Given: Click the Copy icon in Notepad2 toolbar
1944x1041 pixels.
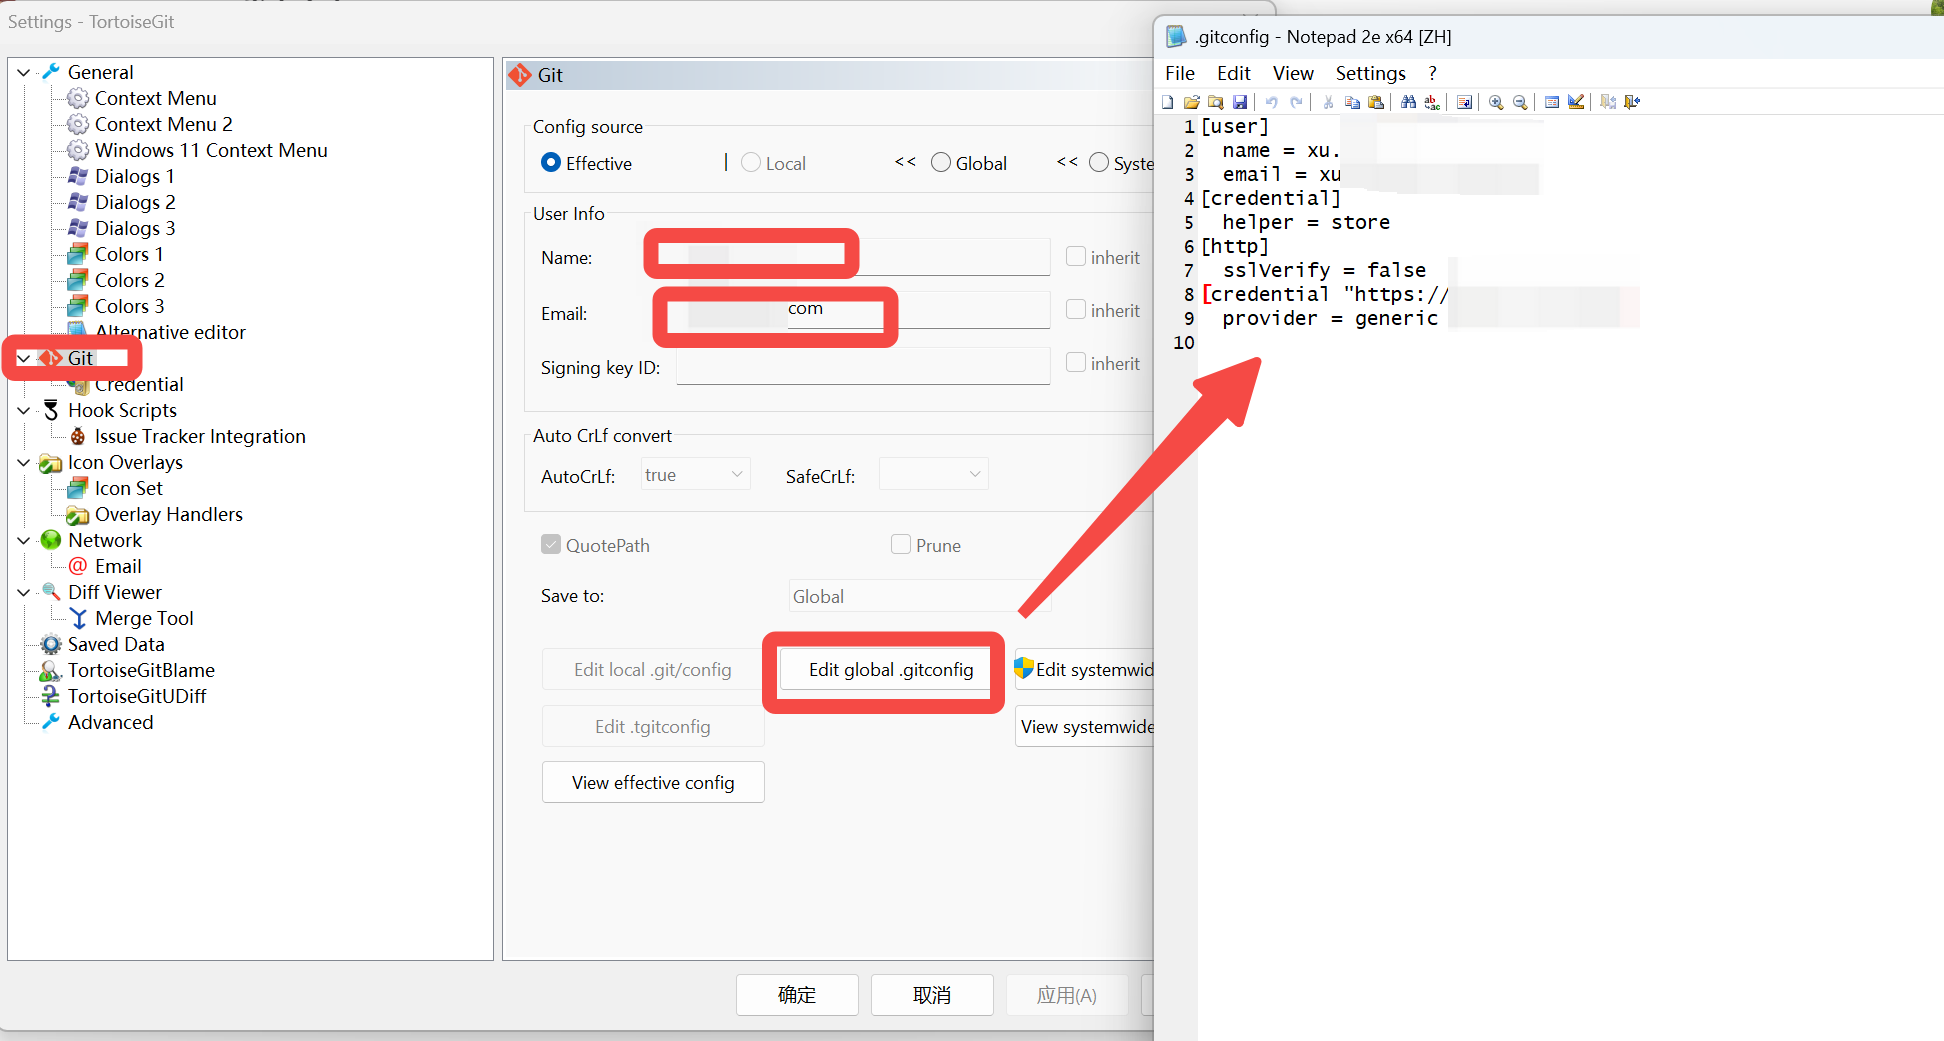Looking at the screenshot, I should (1352, 102).
